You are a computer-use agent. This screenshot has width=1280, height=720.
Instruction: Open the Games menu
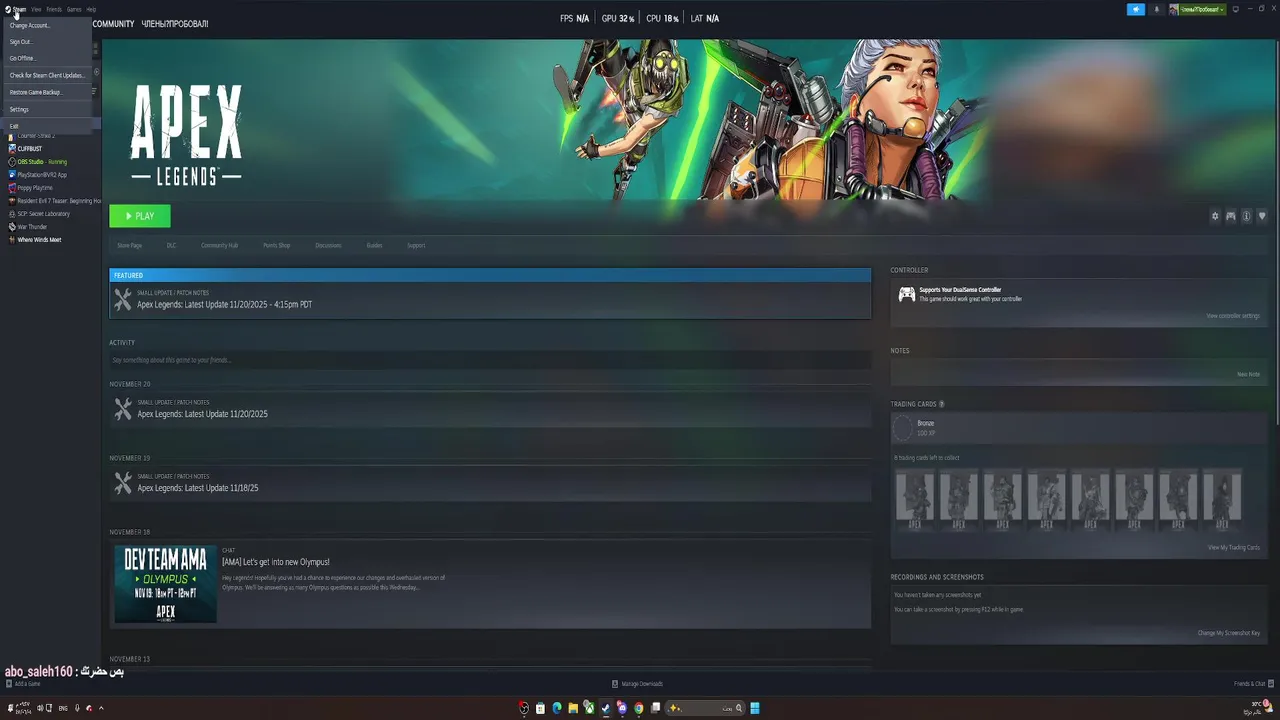coord(74,9)
